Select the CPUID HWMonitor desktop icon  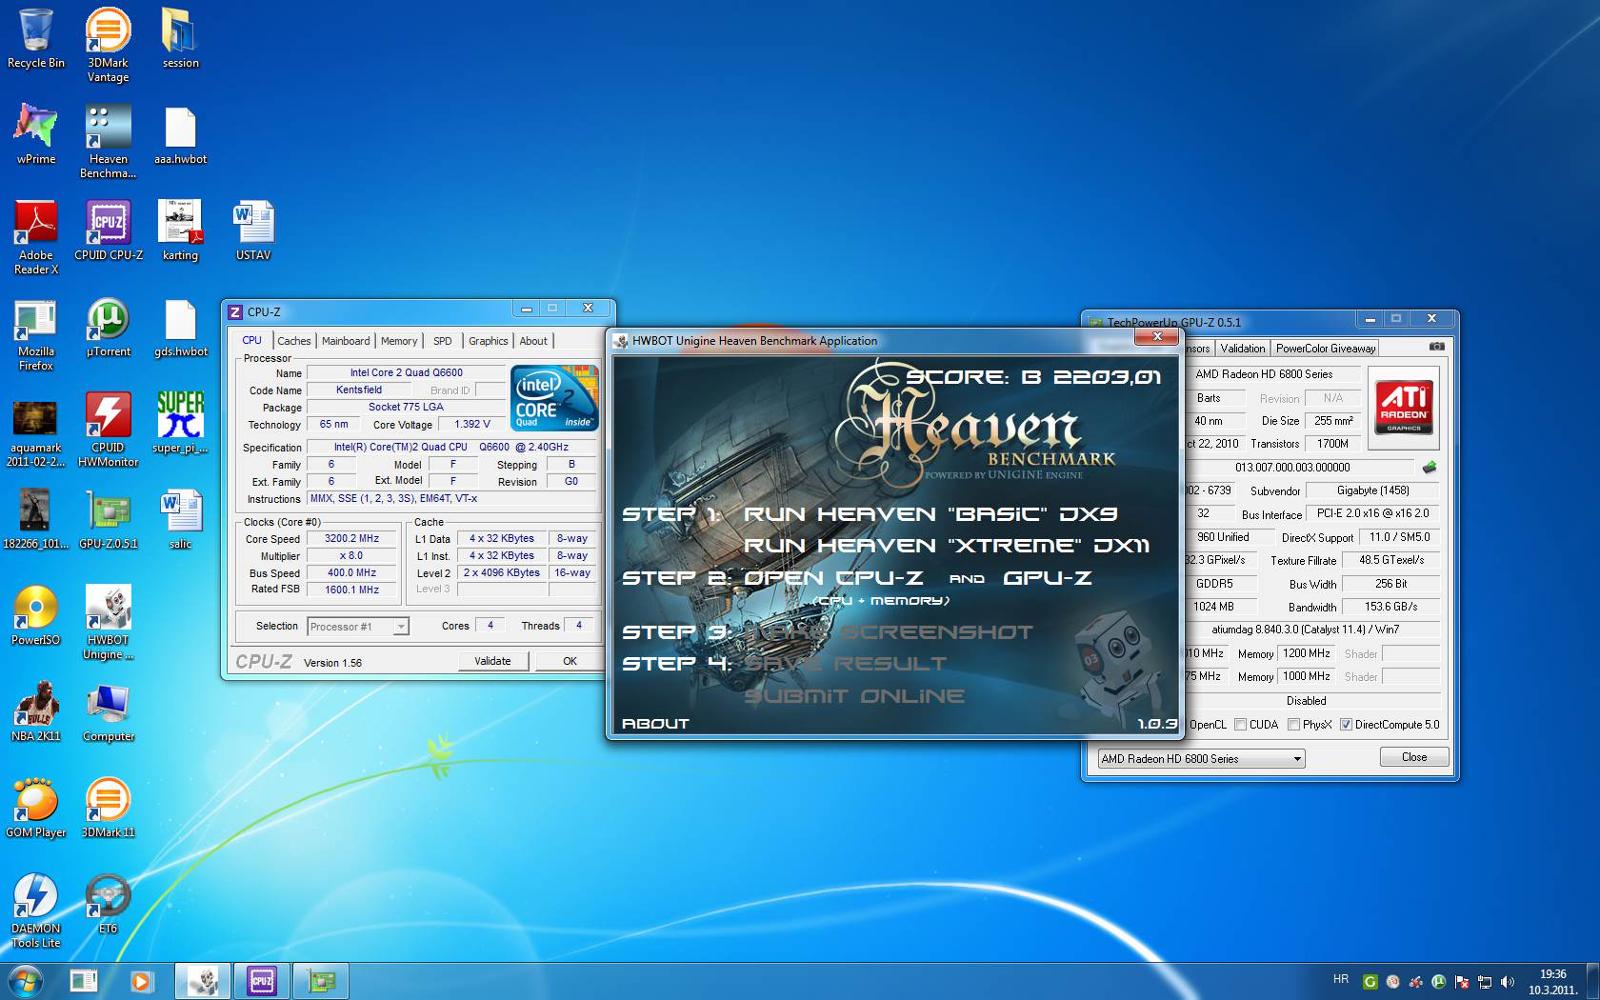(108, 430)
